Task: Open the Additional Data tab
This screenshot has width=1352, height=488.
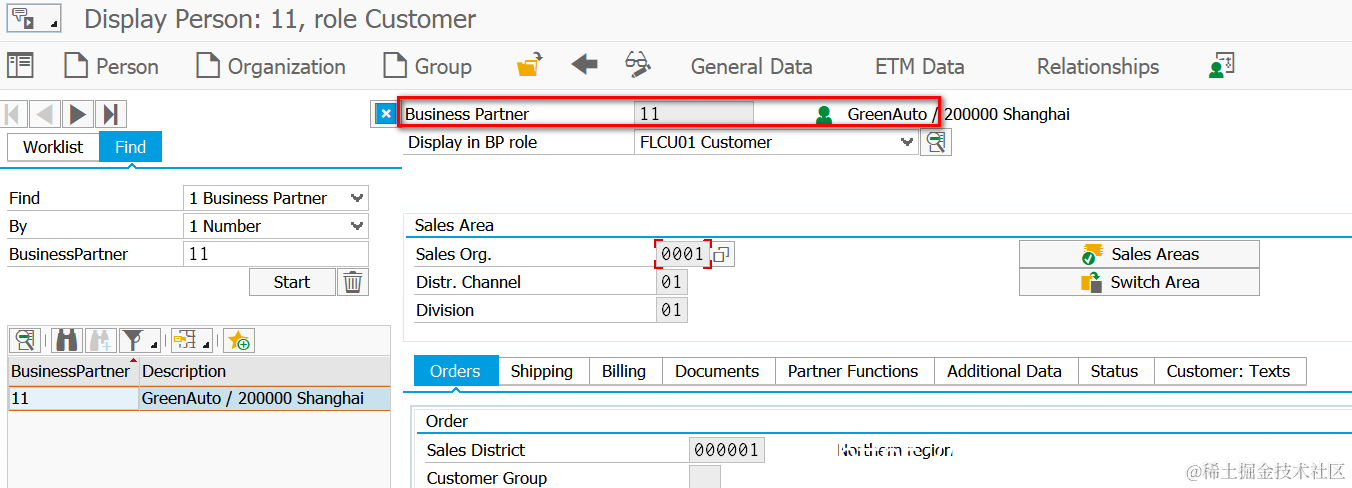Action: click(1005, 371)
